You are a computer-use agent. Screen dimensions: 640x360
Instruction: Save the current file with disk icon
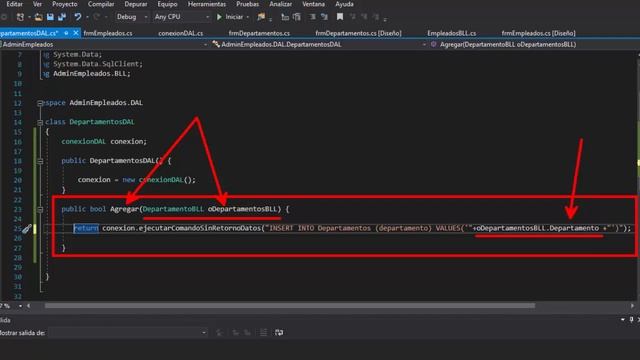(x=50, y=17)
